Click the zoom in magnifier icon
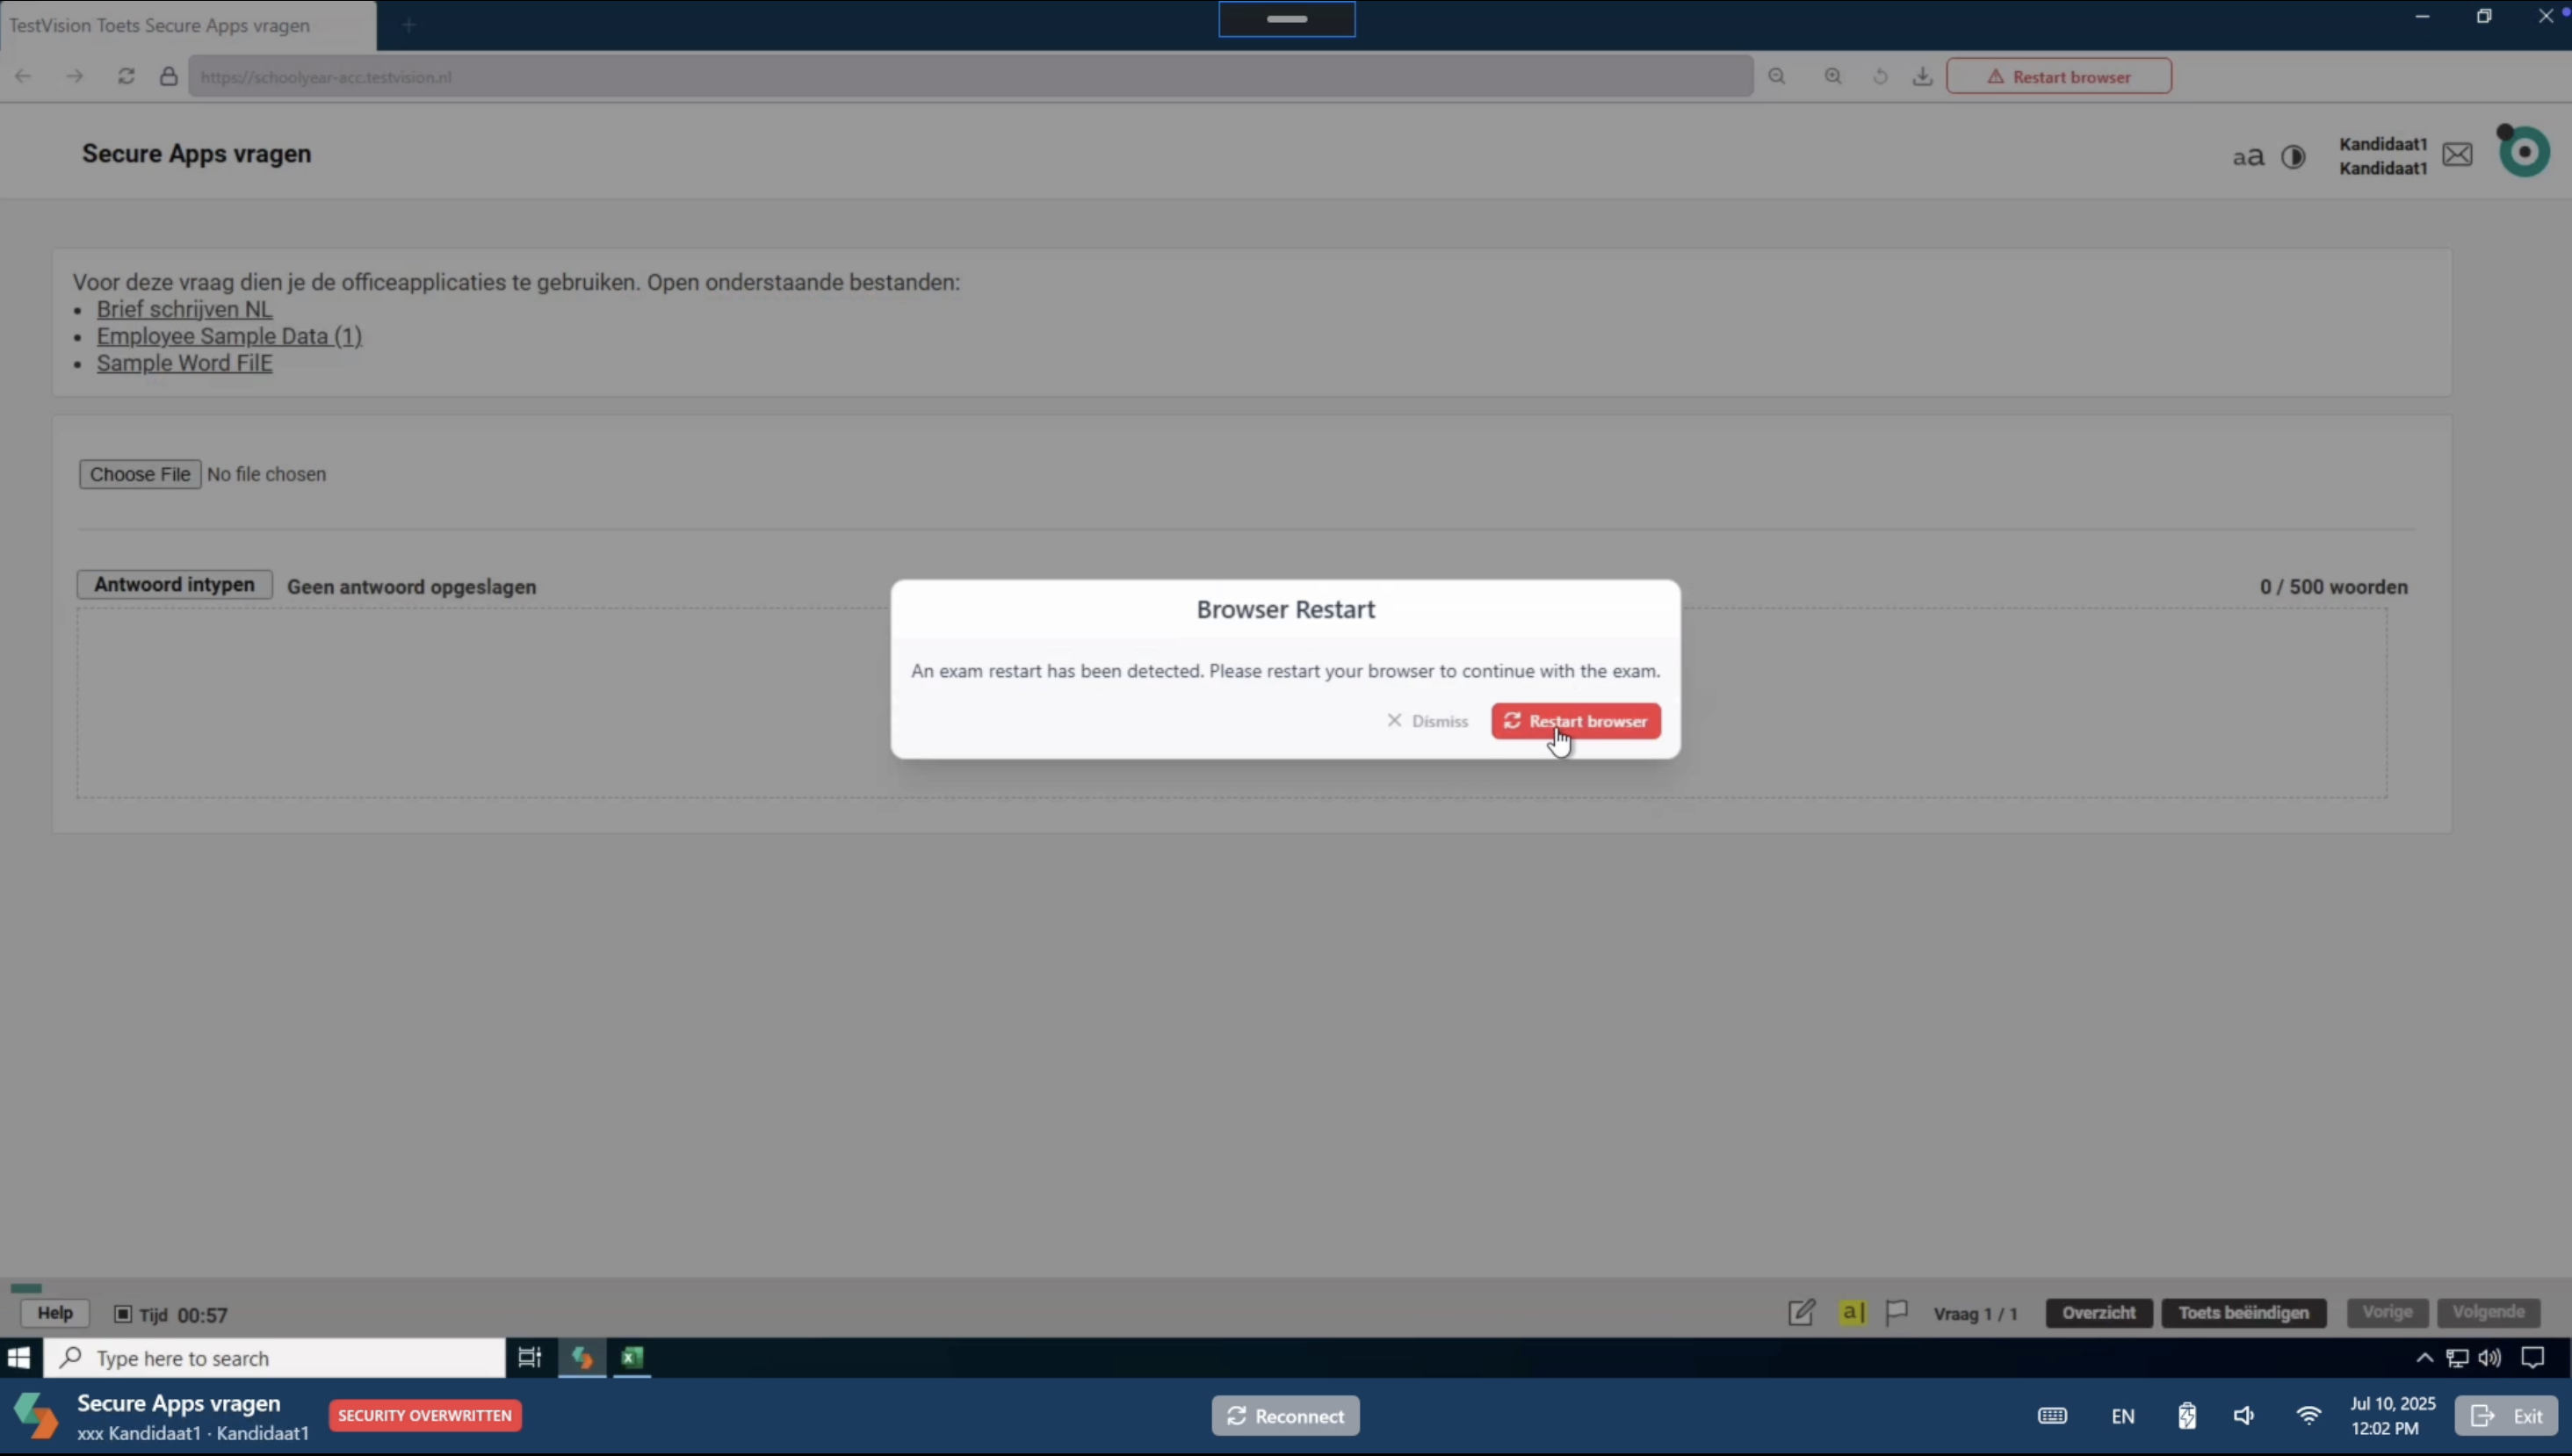Viewport: 2572px width, 1456px height. (1833, 76)
